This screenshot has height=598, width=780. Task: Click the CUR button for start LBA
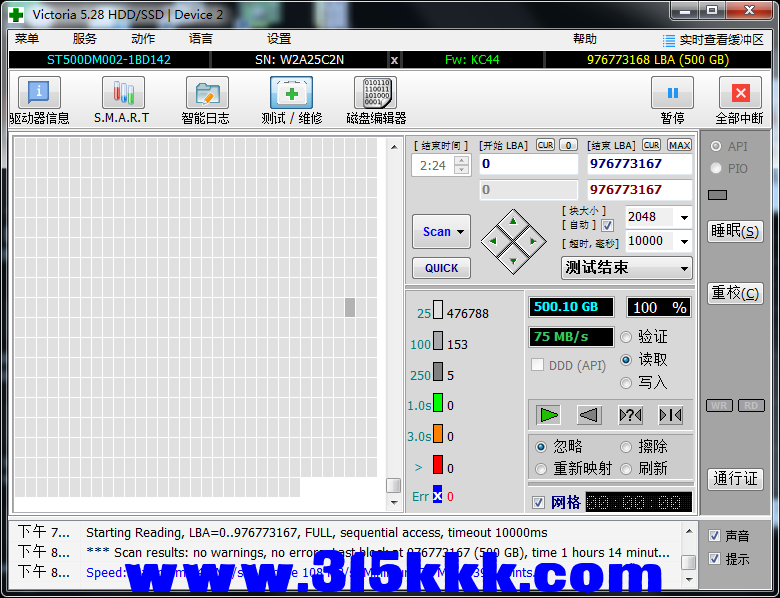click(545, 145)
